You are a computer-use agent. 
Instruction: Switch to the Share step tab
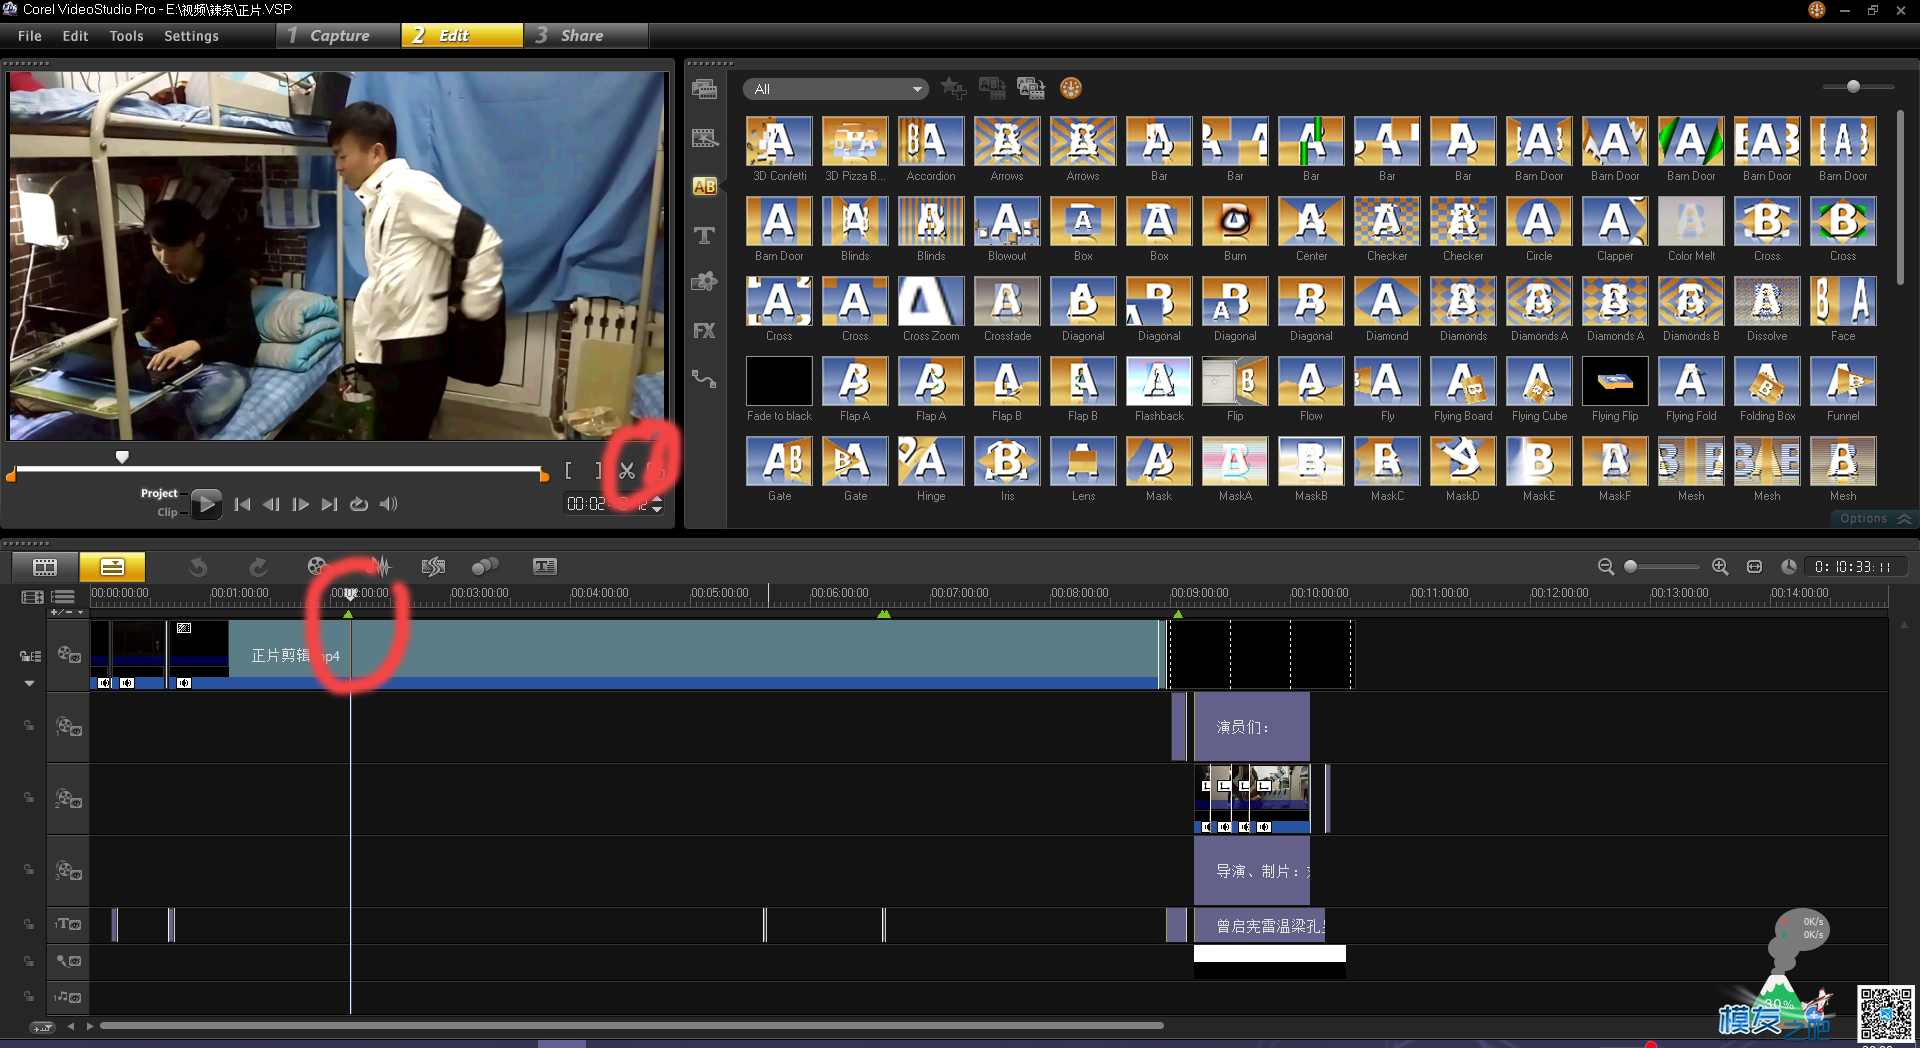585,36
